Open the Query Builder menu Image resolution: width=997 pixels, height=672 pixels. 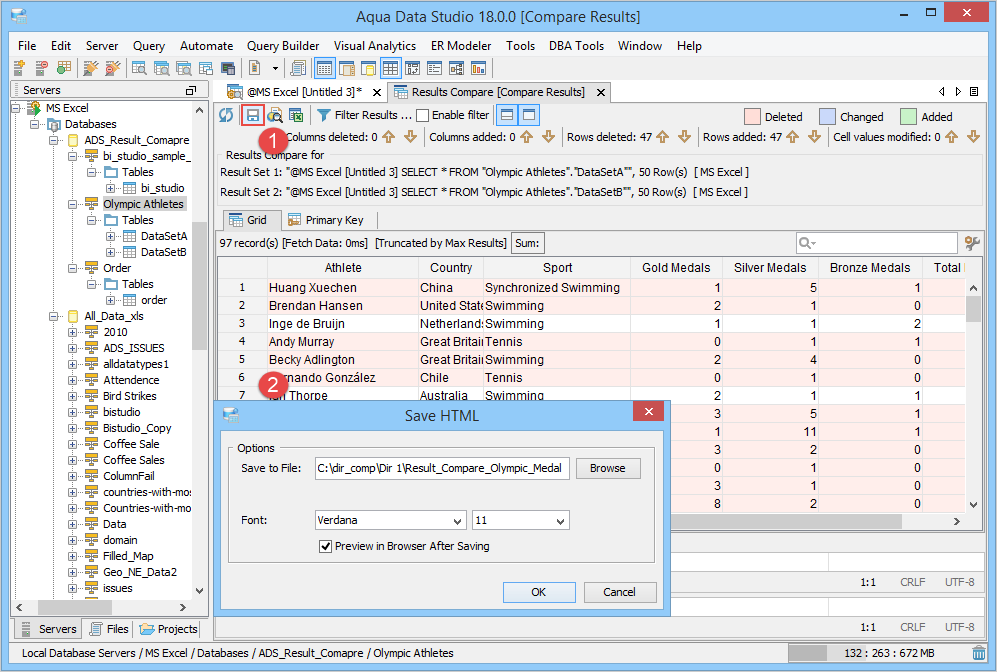click(x=283, y=46)
